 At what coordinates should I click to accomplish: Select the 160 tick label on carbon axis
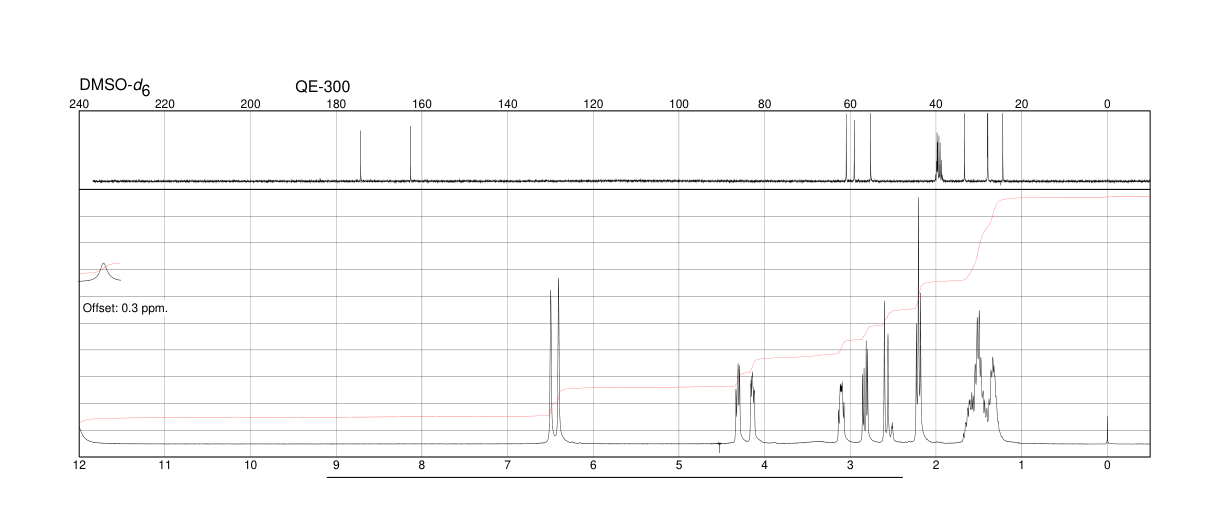pos(422,103)
